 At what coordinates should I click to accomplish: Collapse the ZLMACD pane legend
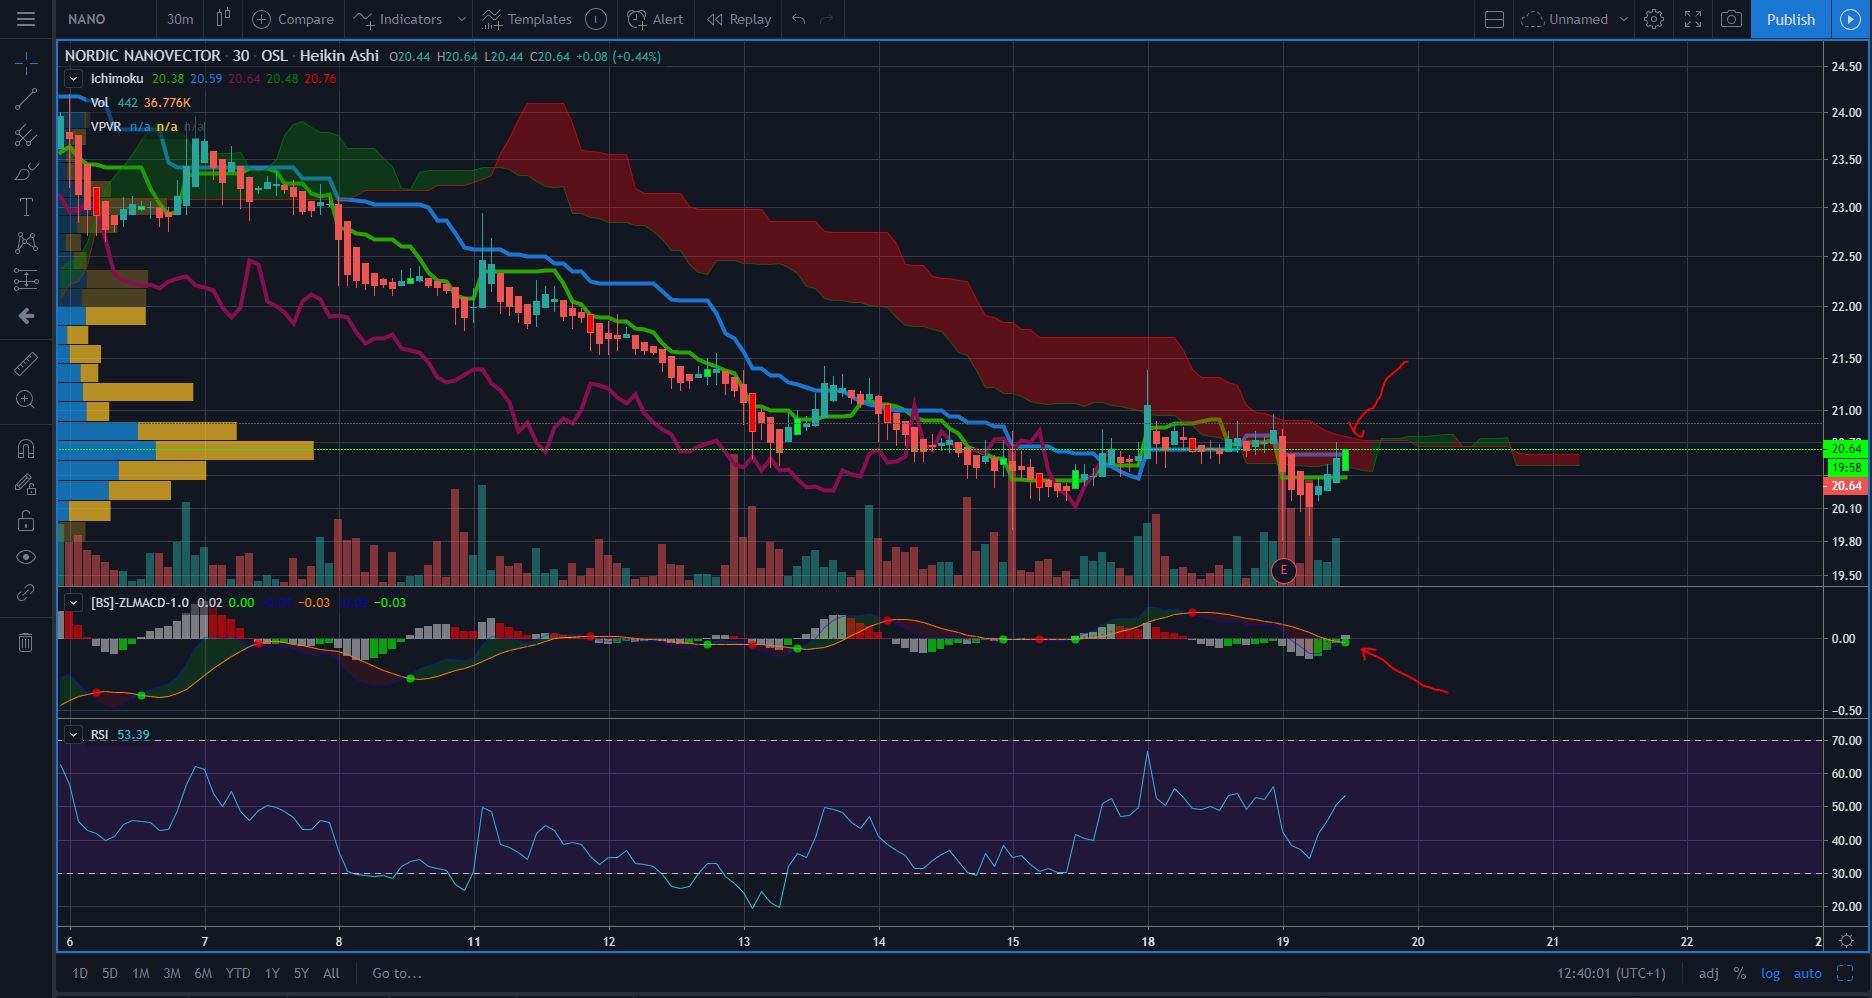(73, 602)
